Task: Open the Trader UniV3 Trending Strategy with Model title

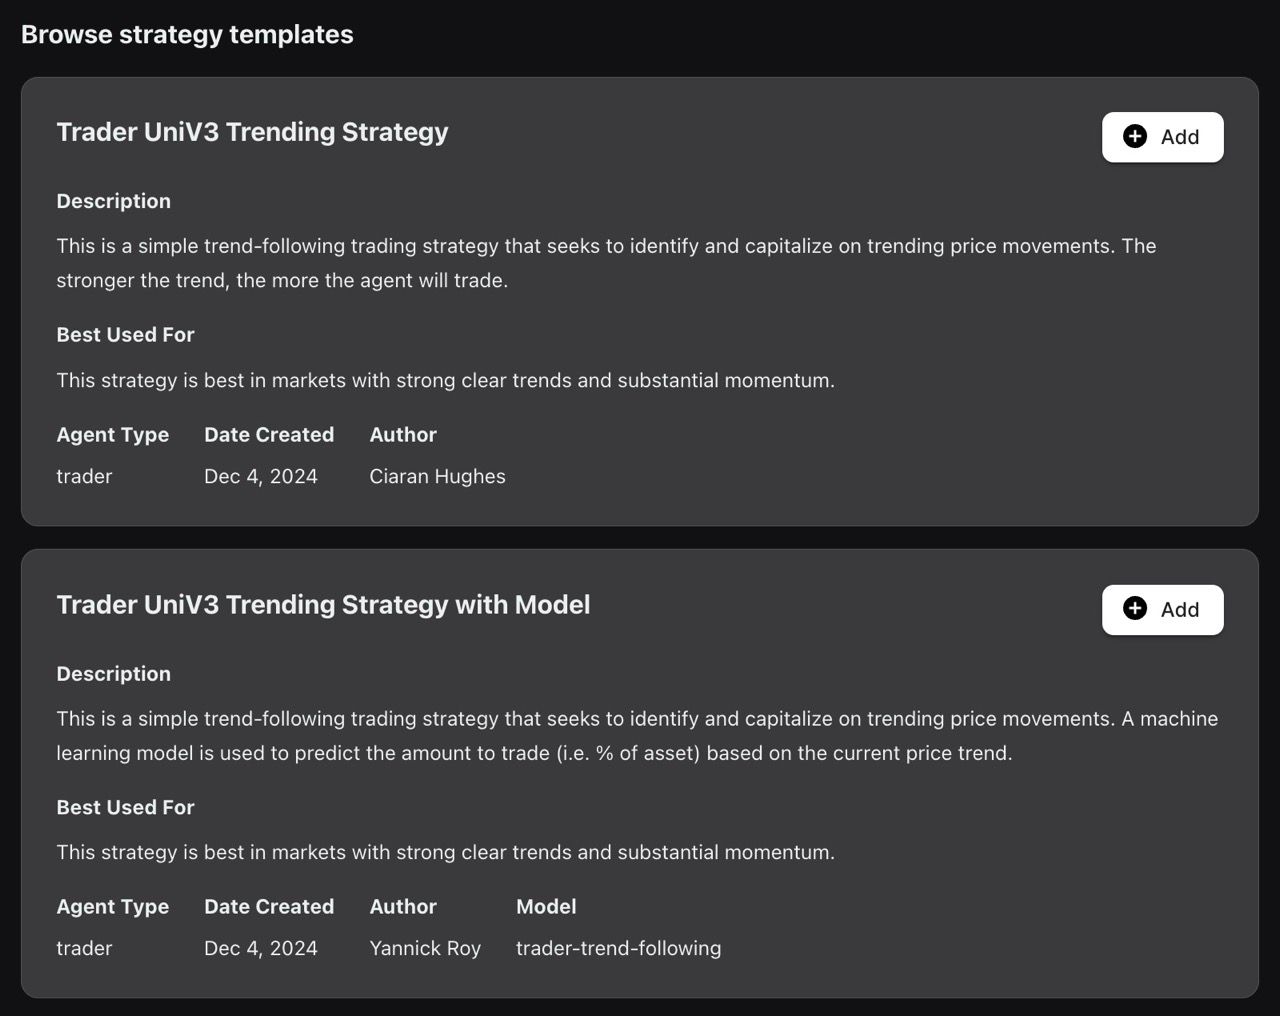Action: click(x=323, y=605)
